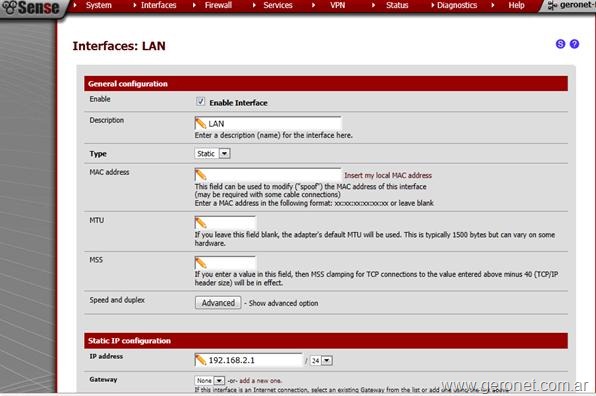Open the Gateway None dropdown
Viewport: 596px width, 396px height.
coord(210,380)
